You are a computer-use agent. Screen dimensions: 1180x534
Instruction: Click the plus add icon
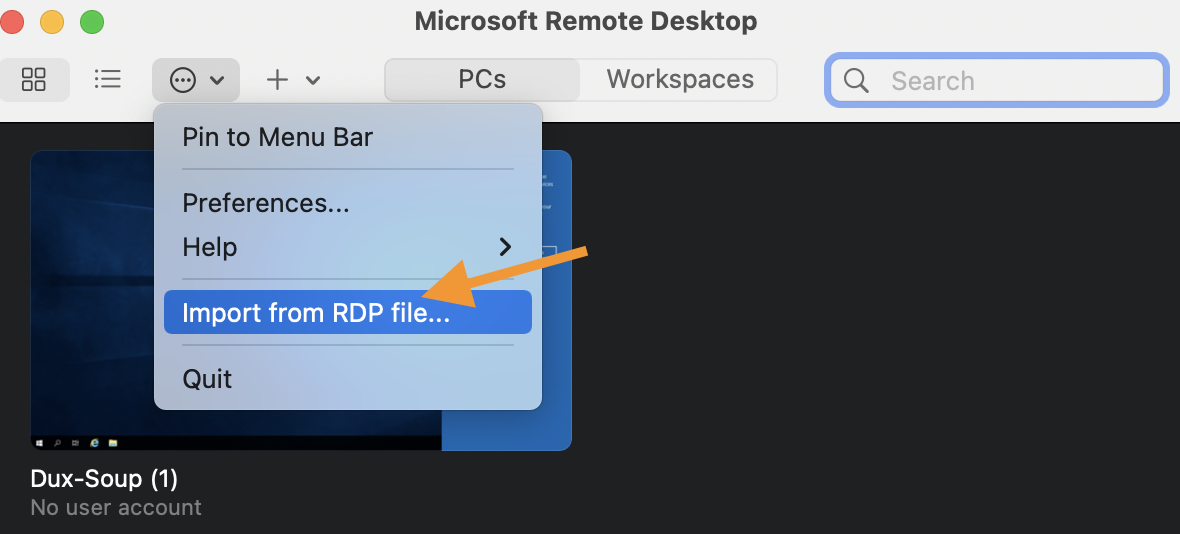point(278,80)
